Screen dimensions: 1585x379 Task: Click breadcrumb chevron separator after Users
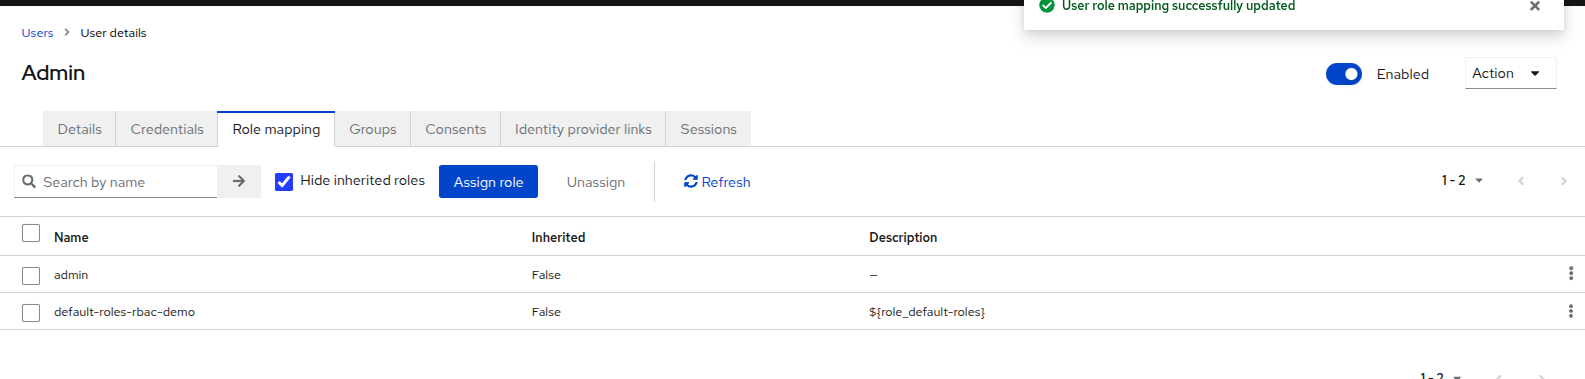coord(67,32)
